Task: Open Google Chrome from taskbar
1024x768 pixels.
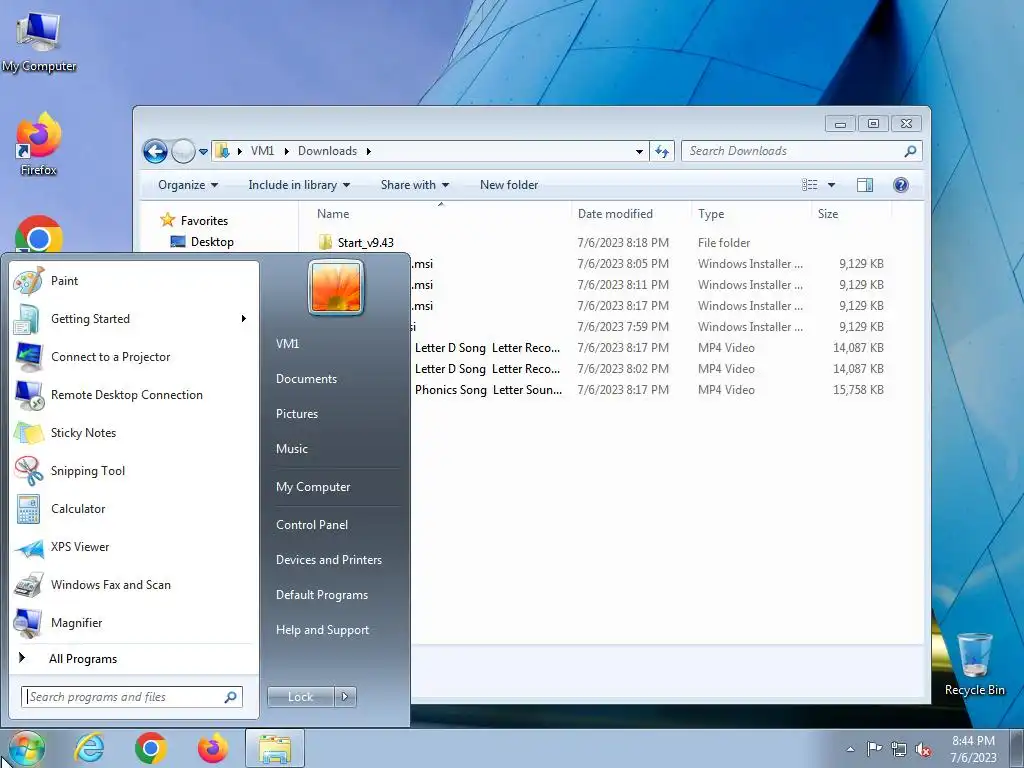Action: 151,748
